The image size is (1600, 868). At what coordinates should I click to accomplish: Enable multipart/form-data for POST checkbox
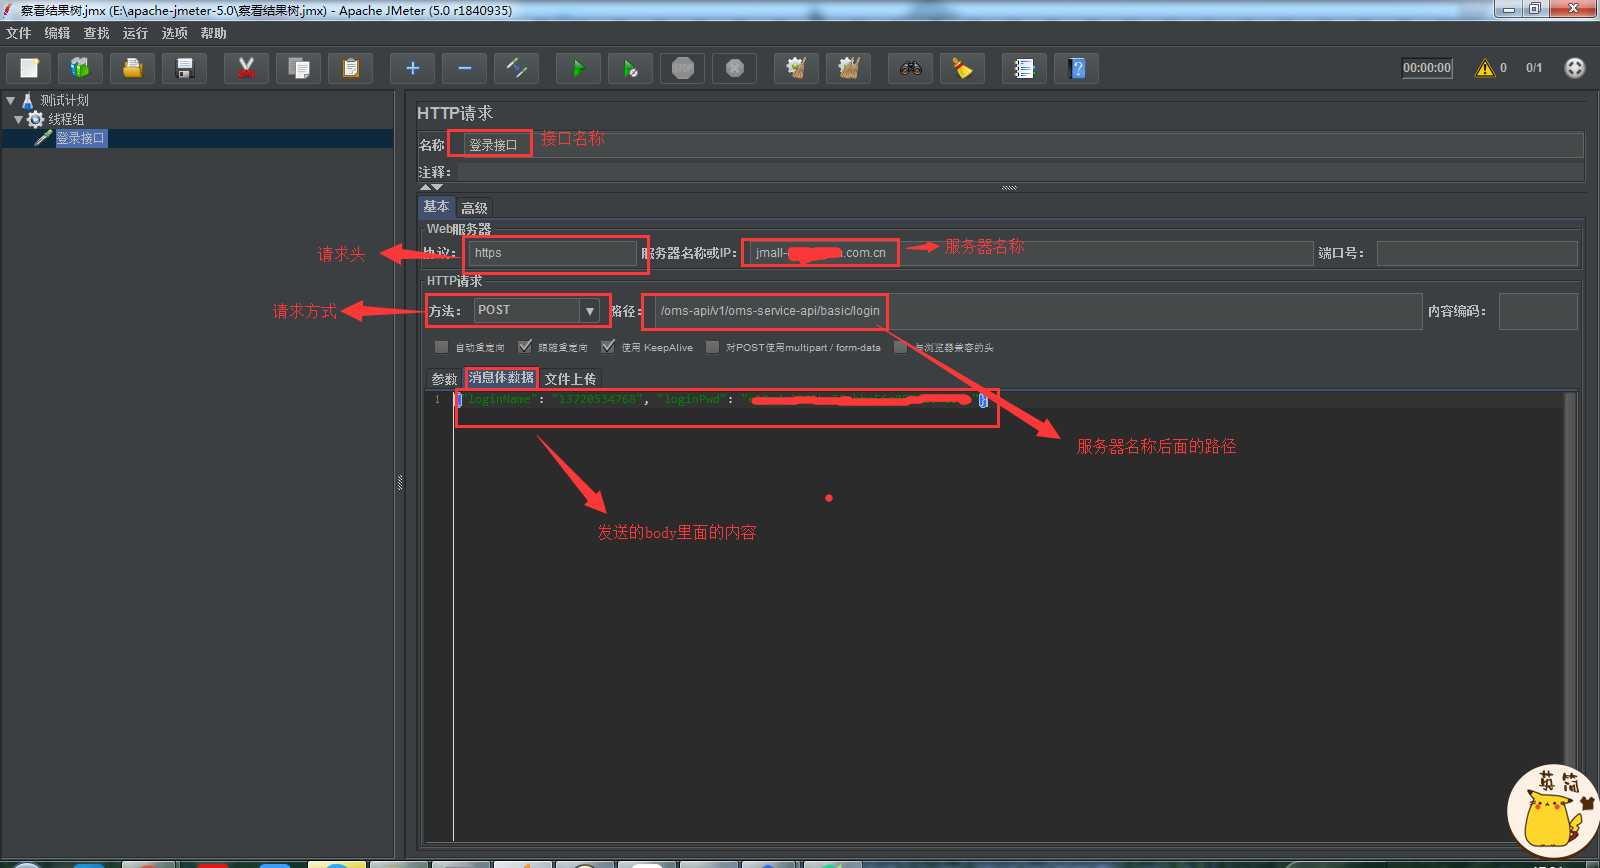712,347
